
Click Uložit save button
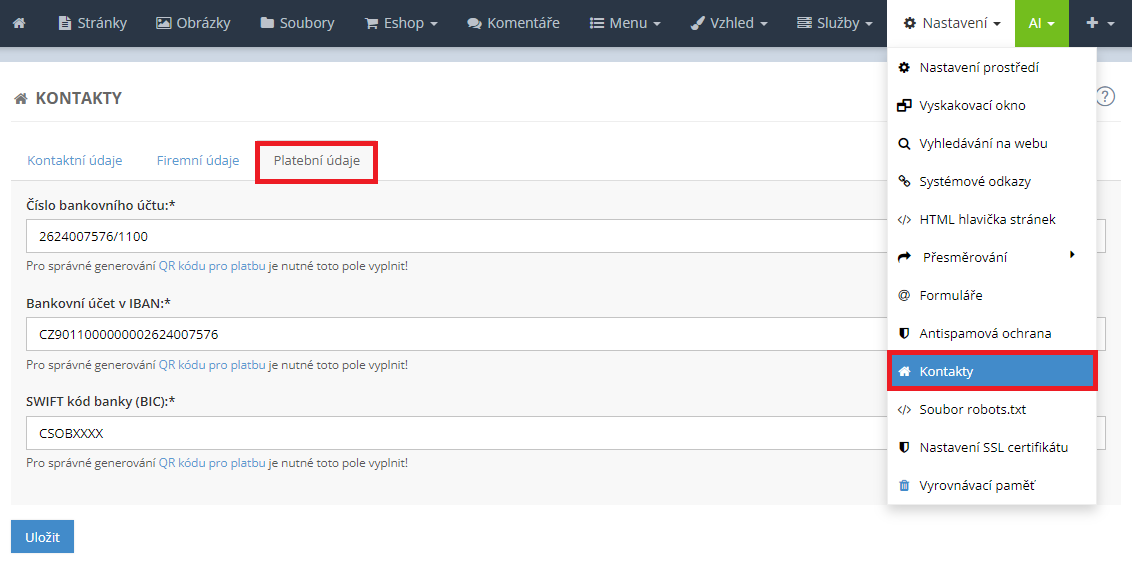pos(42,537)
